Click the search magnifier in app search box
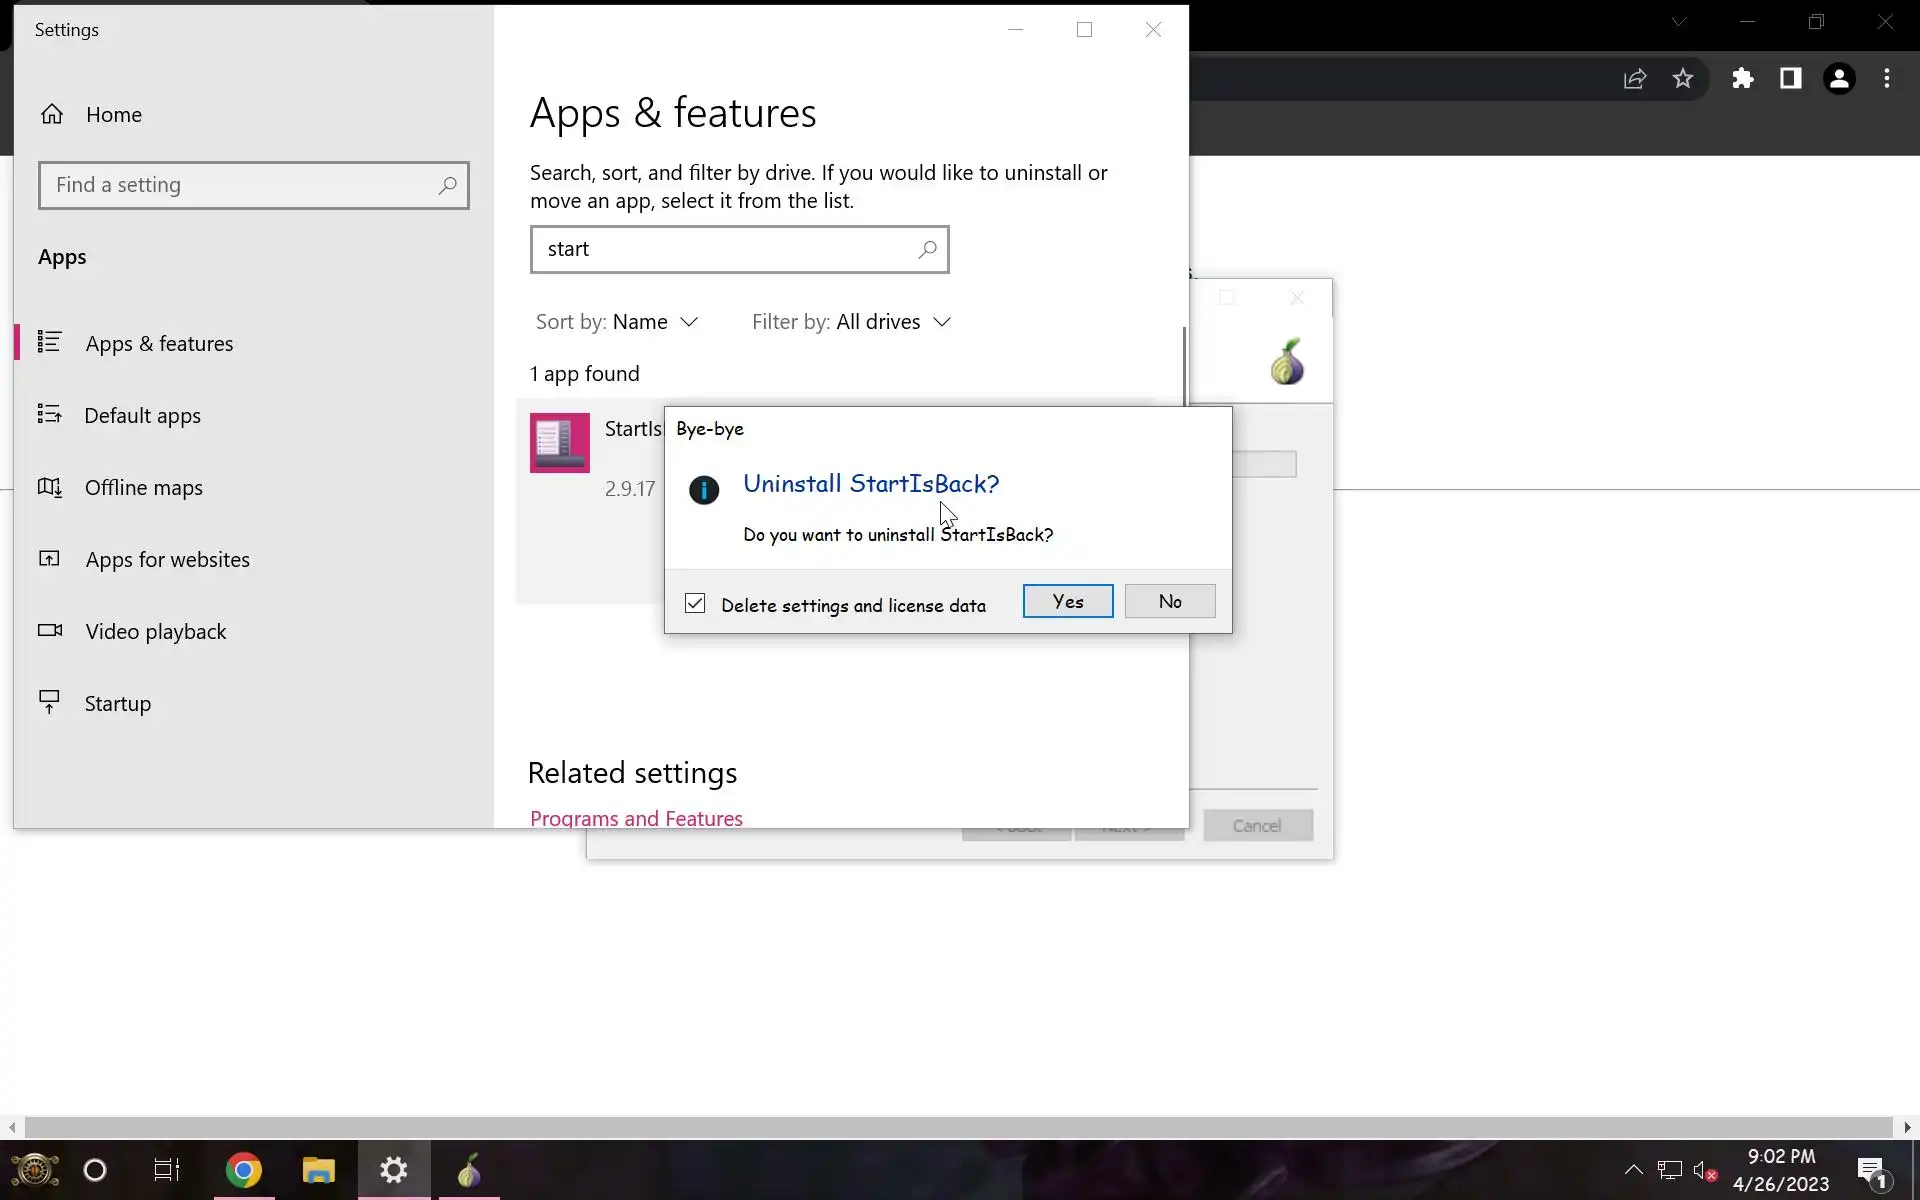Screen dimensions: 1920x1200 [x=927, y=249]
